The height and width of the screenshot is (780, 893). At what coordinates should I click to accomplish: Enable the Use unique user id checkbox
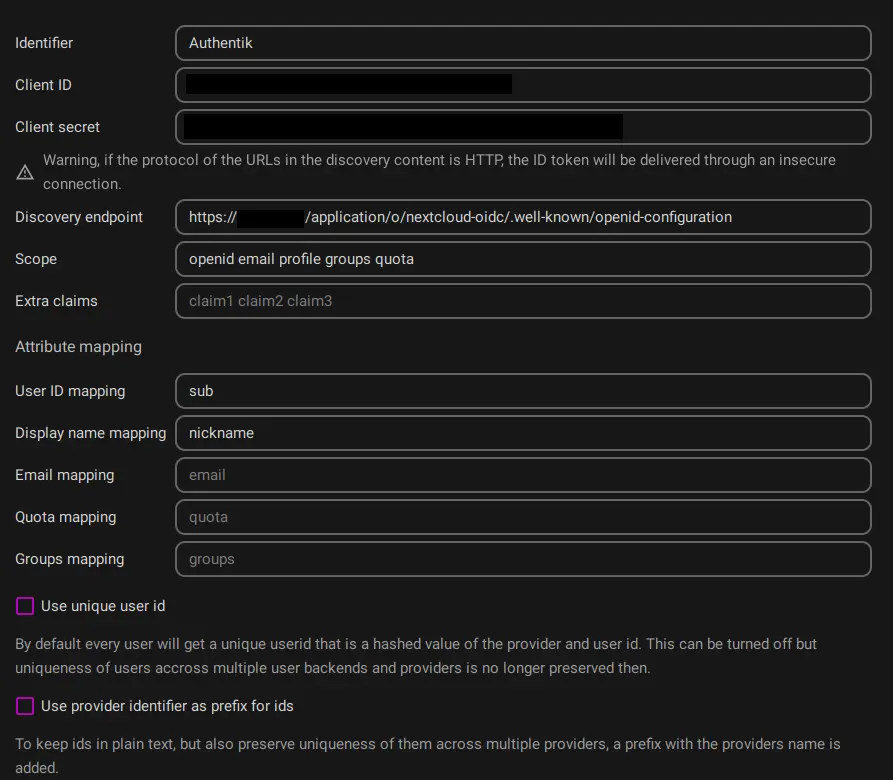(25, 606)
